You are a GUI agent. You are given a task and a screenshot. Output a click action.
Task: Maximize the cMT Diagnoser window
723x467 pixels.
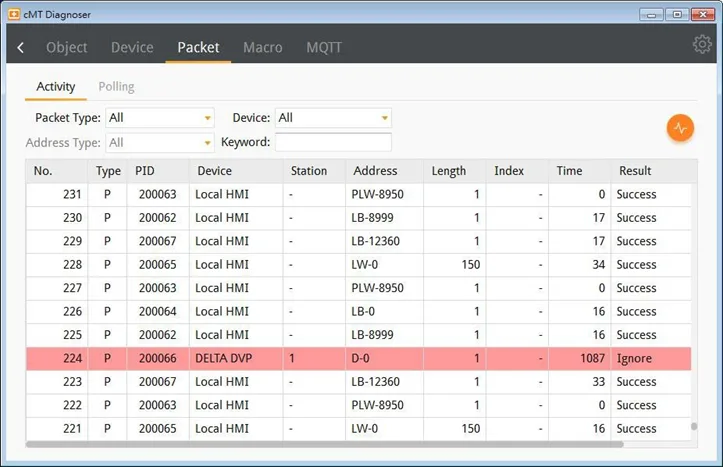click(x=677, y=14)
